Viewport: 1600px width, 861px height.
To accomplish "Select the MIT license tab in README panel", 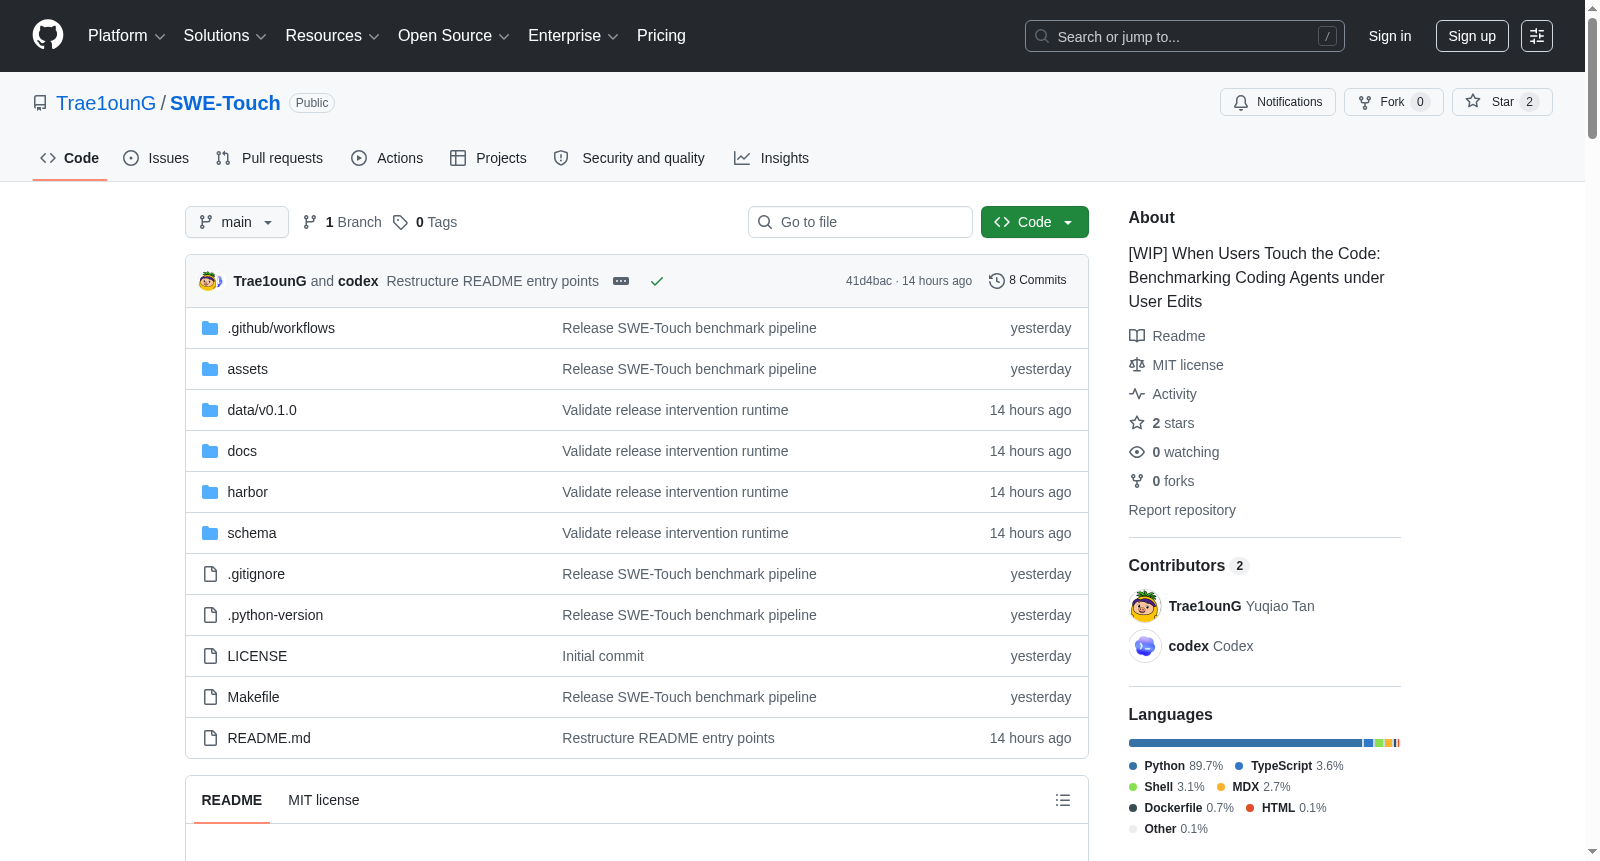I will pos(323,800).
